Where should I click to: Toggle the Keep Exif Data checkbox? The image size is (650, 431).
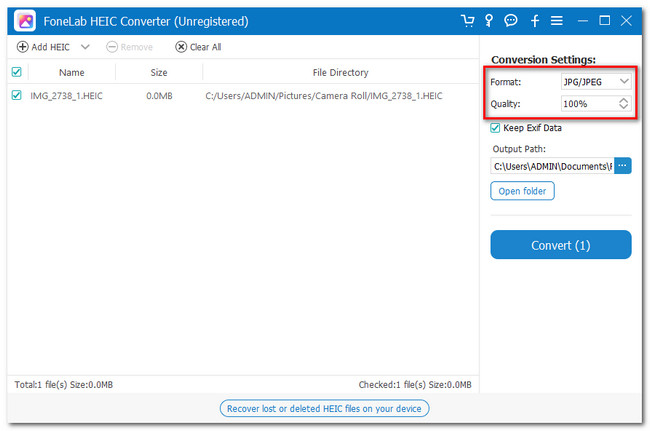pos(495,128)
